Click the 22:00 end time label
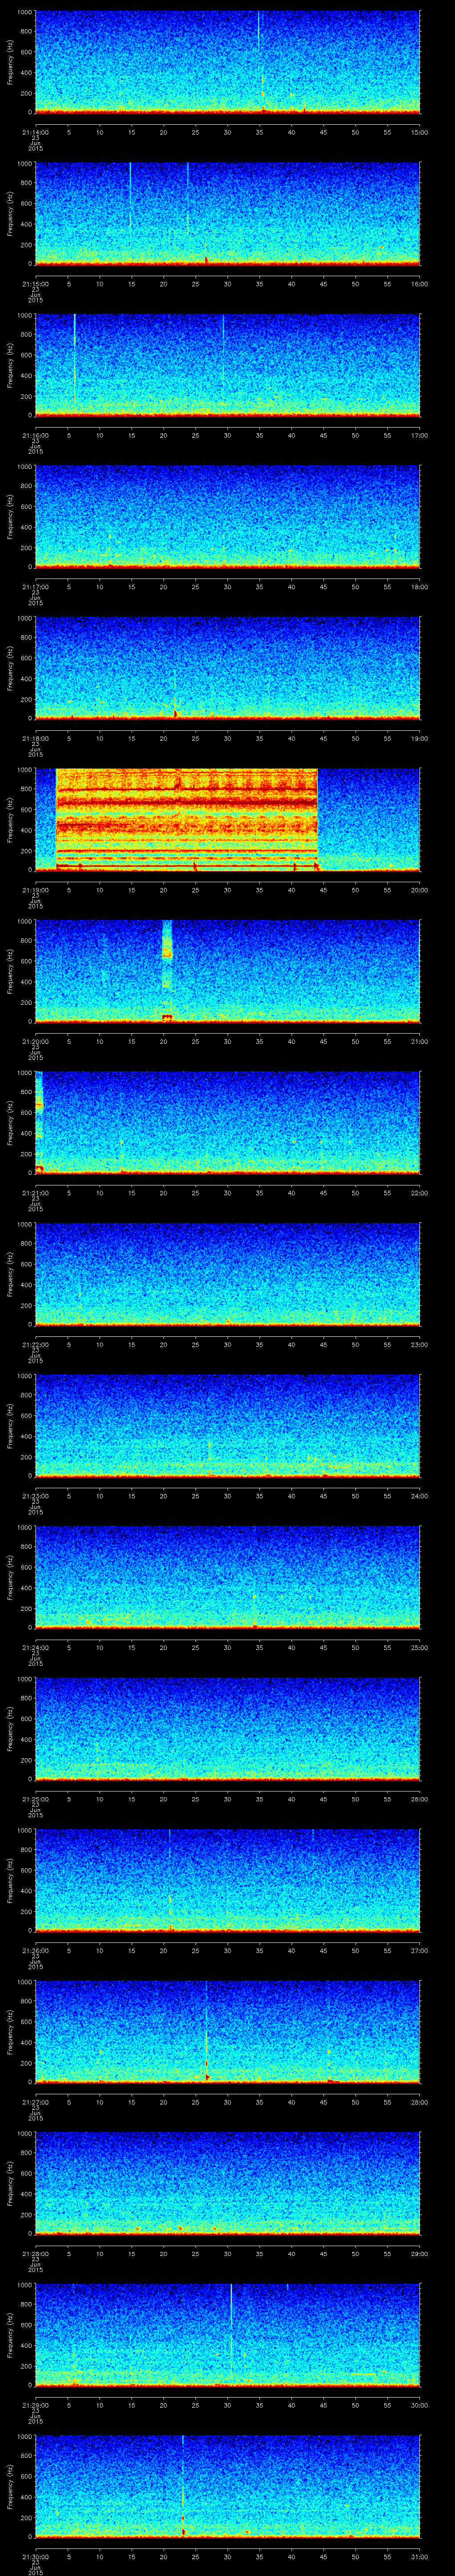Image resolution: width=455 pixels, height=2576 pixels. [419, 1193]
